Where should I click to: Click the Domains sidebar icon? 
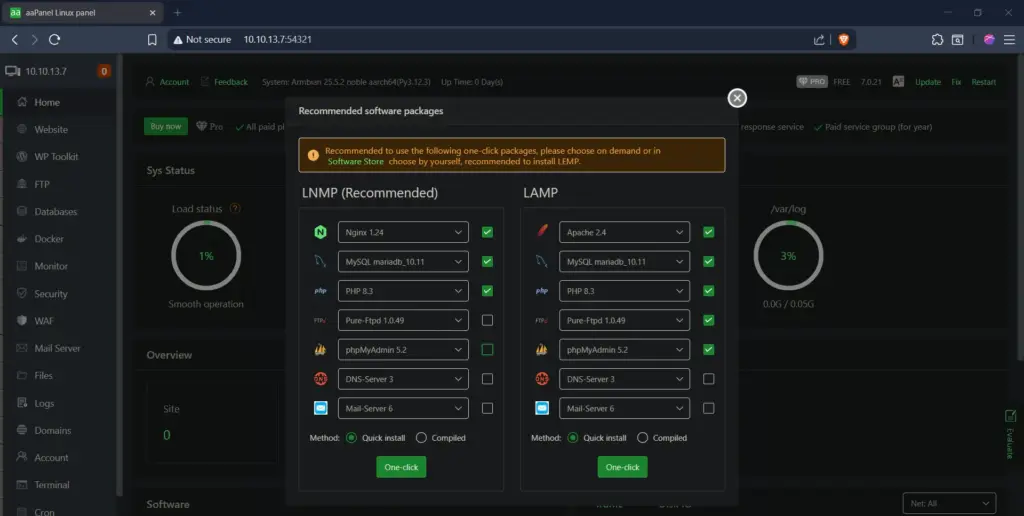(x=22, y=430)
